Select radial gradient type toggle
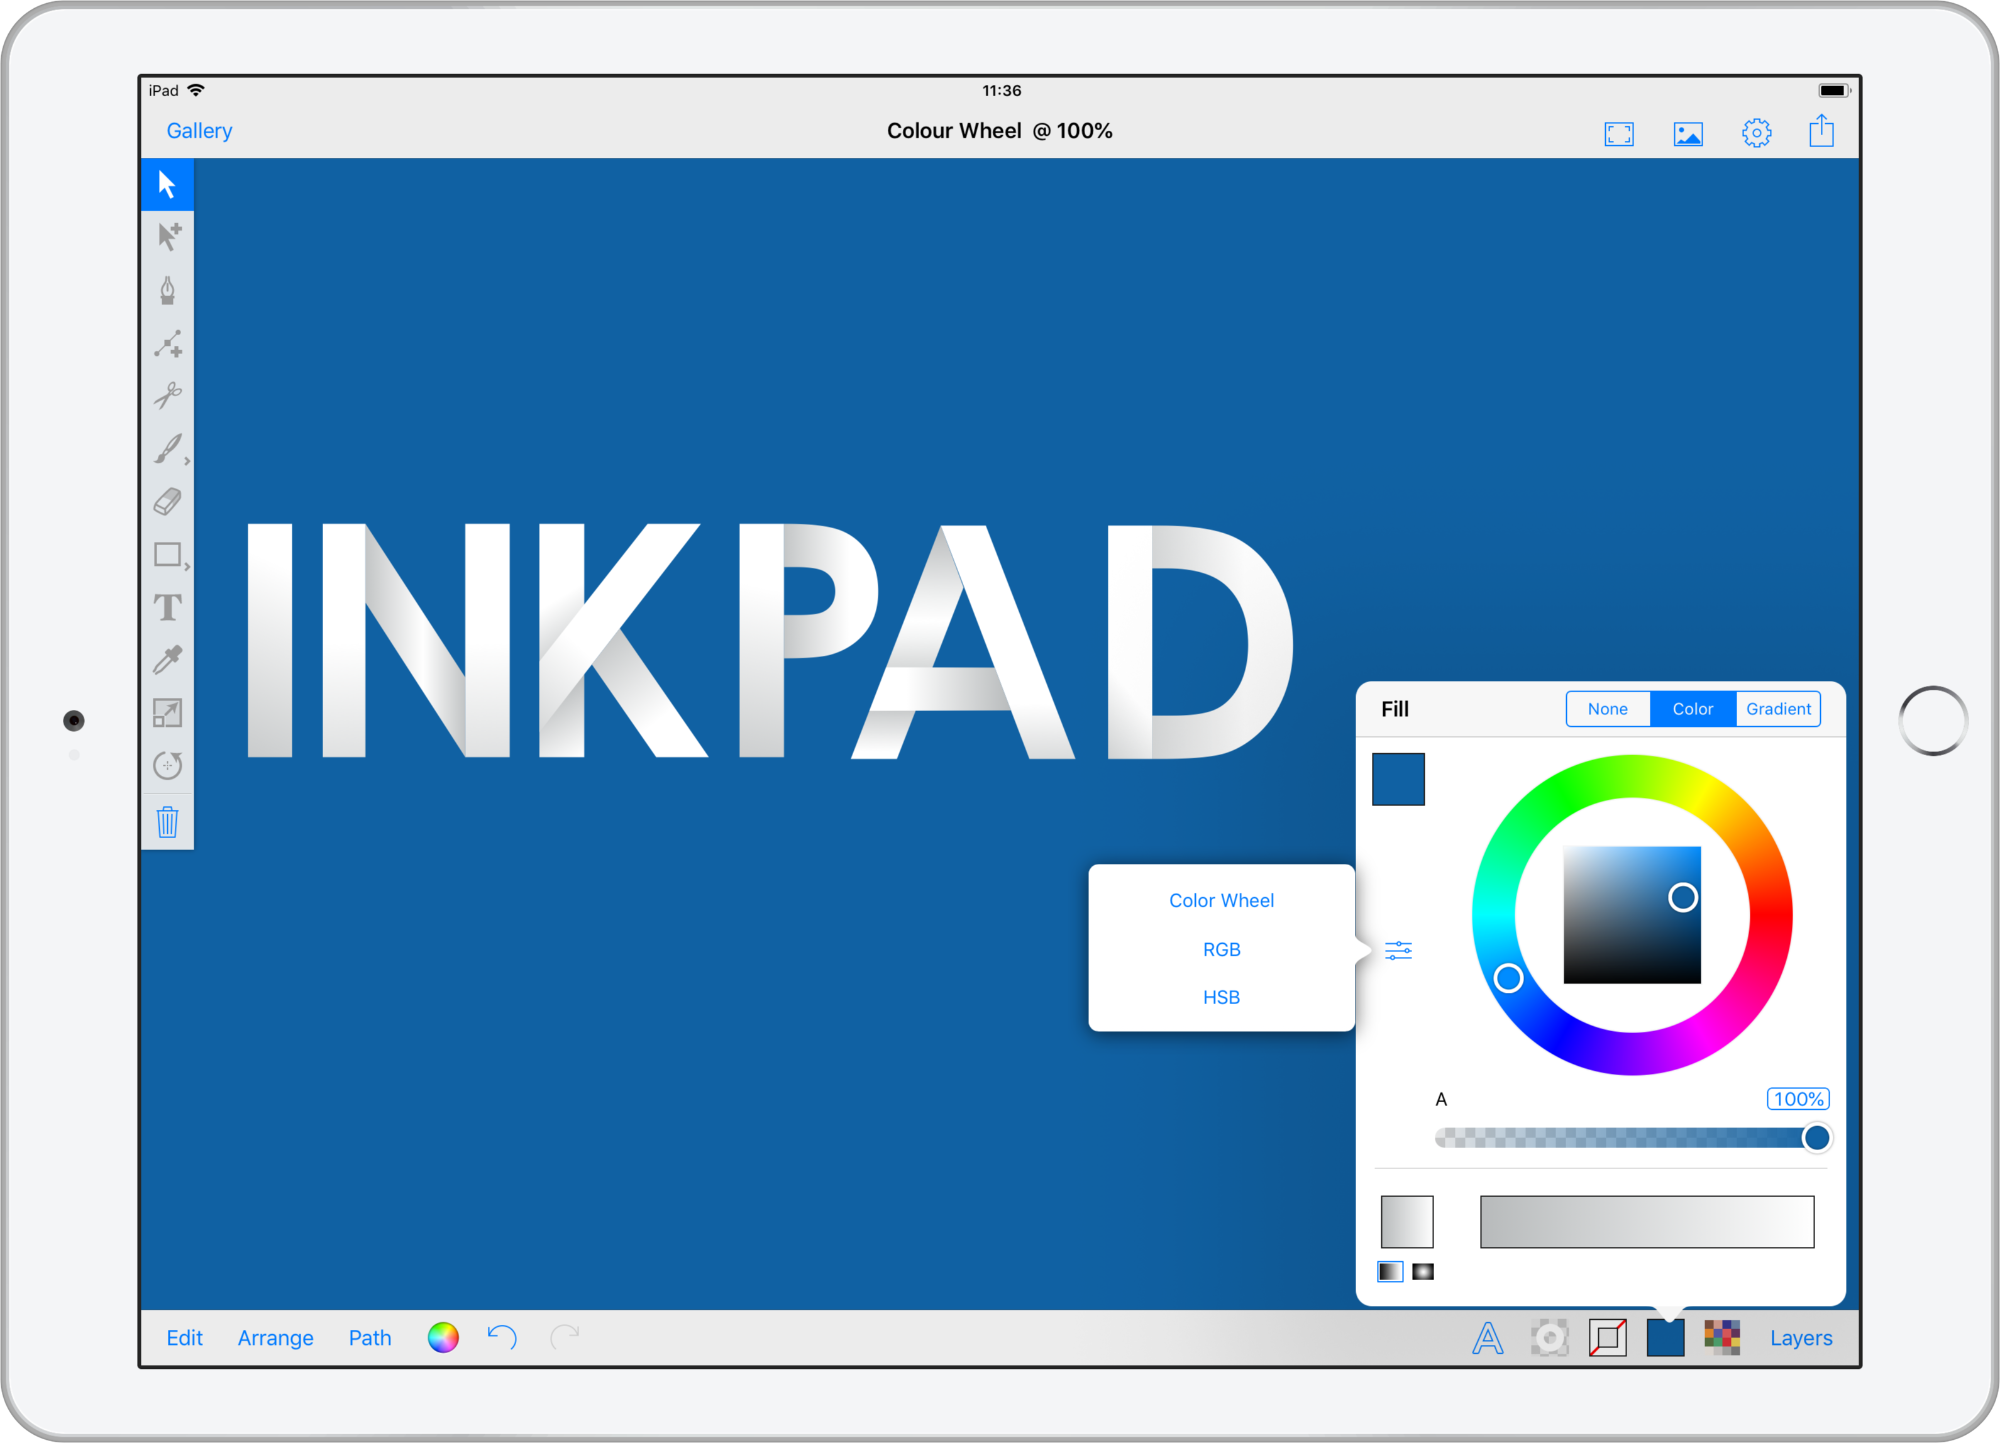Image resolution: width=2000 pixels, height=1443 pixels. point(1423,1271)
